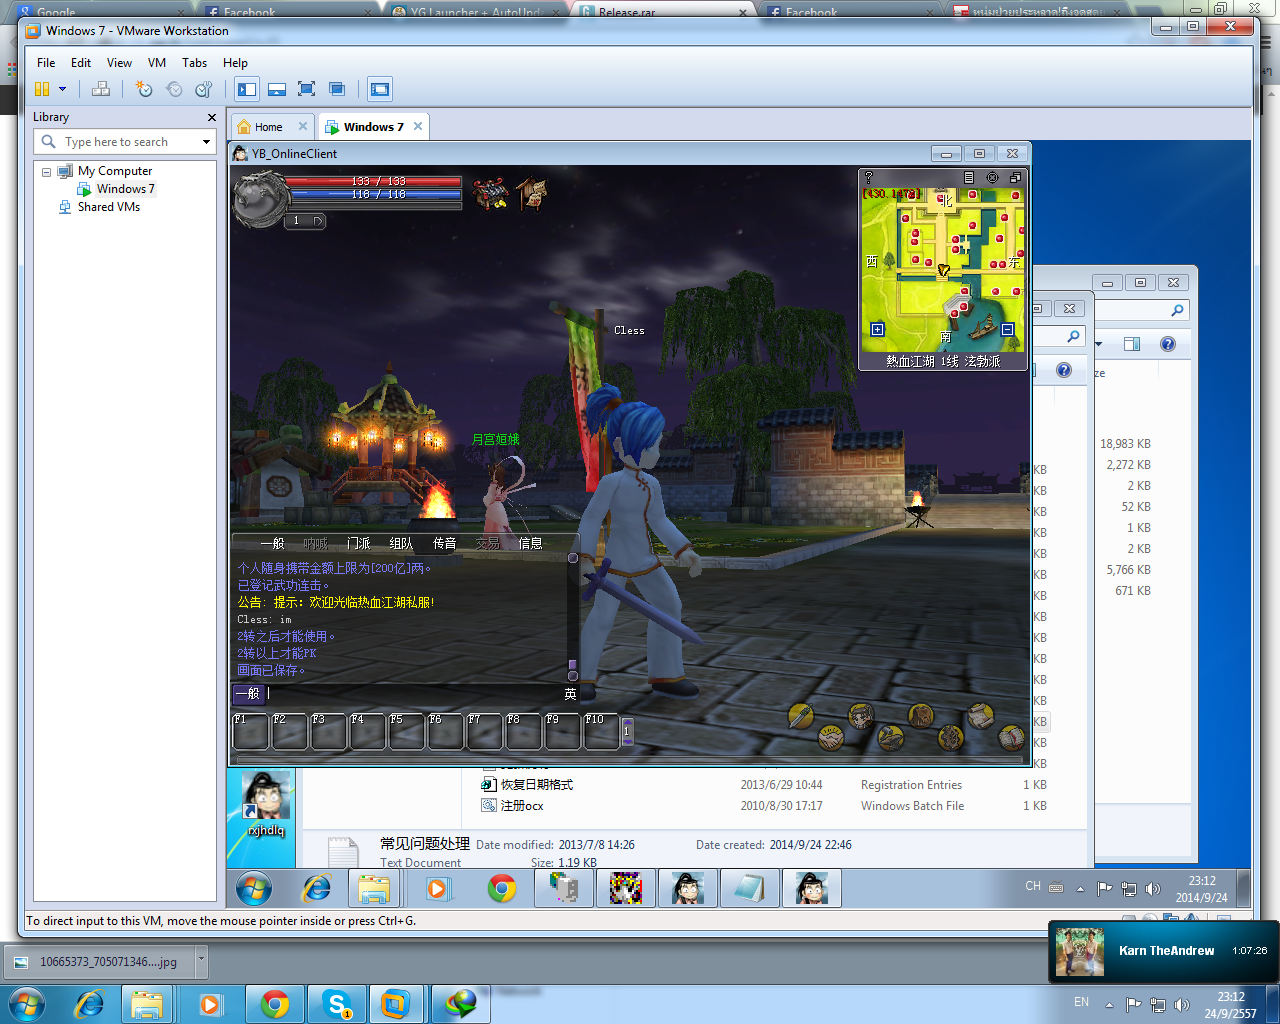The width and height of the screenshot is (1280, 1024).
Task: Close the Library panel
Action: pyautogui.click(x=211, y=117)
